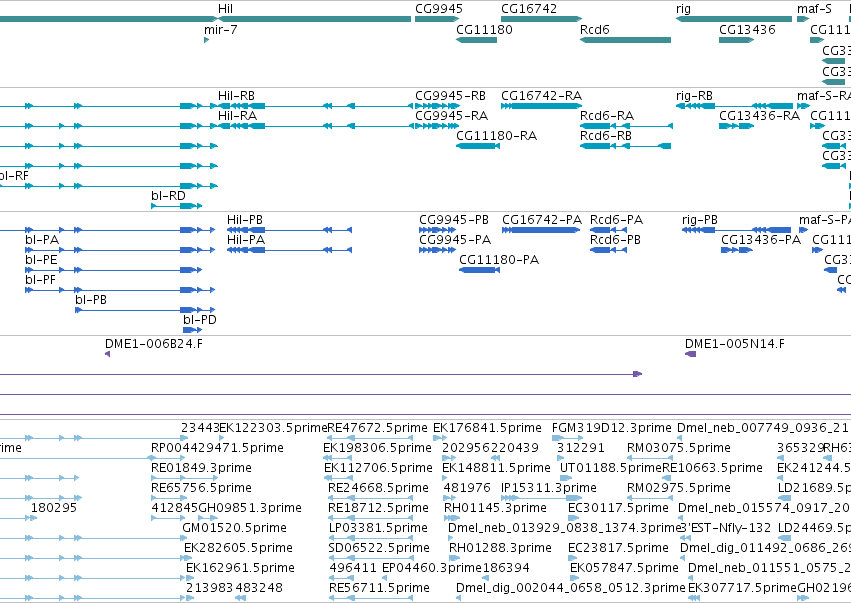This screenshot has width=851, height=603.
Task: Select the EK057847.5prime EST label
Action: coord(624,569)
